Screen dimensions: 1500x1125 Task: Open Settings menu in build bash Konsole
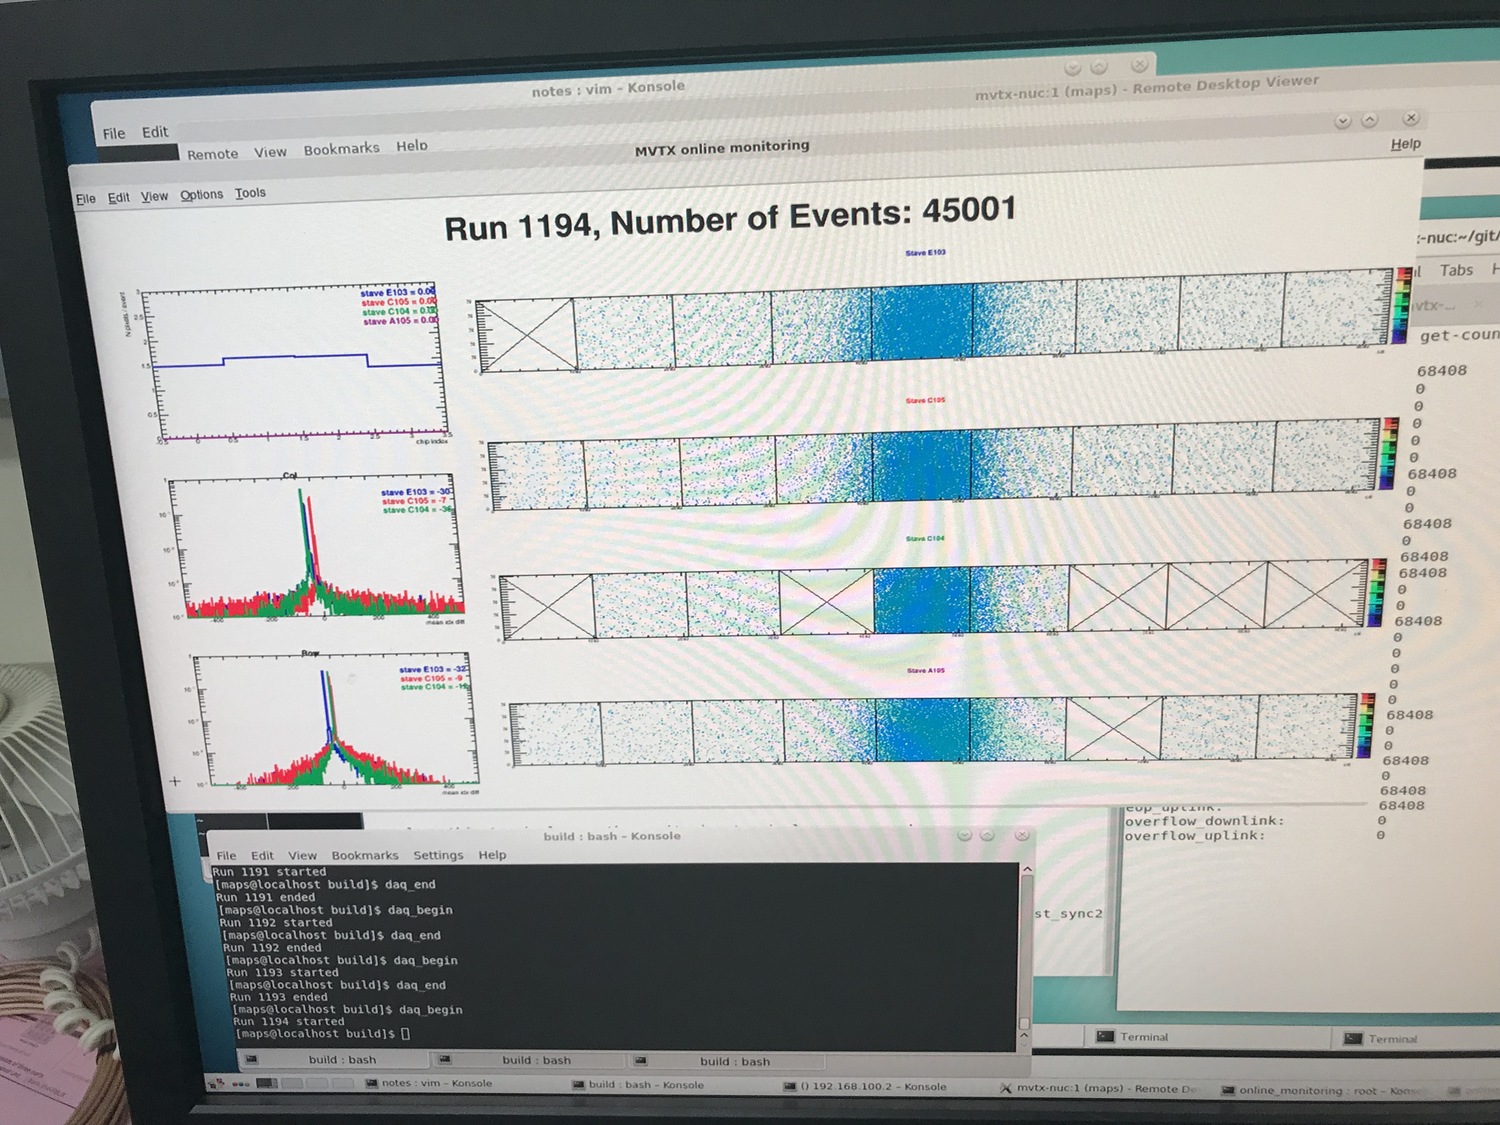(x=438, y=855)
